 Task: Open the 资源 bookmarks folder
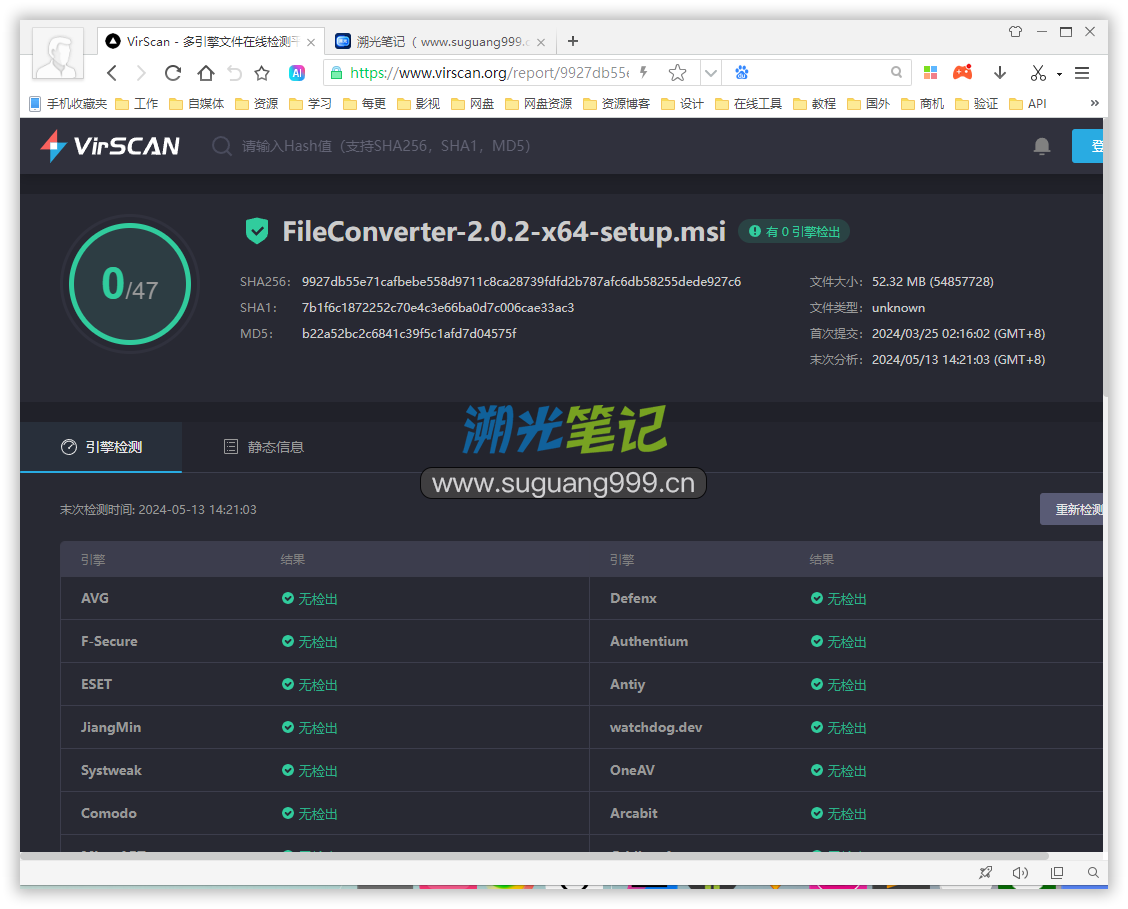257,104
